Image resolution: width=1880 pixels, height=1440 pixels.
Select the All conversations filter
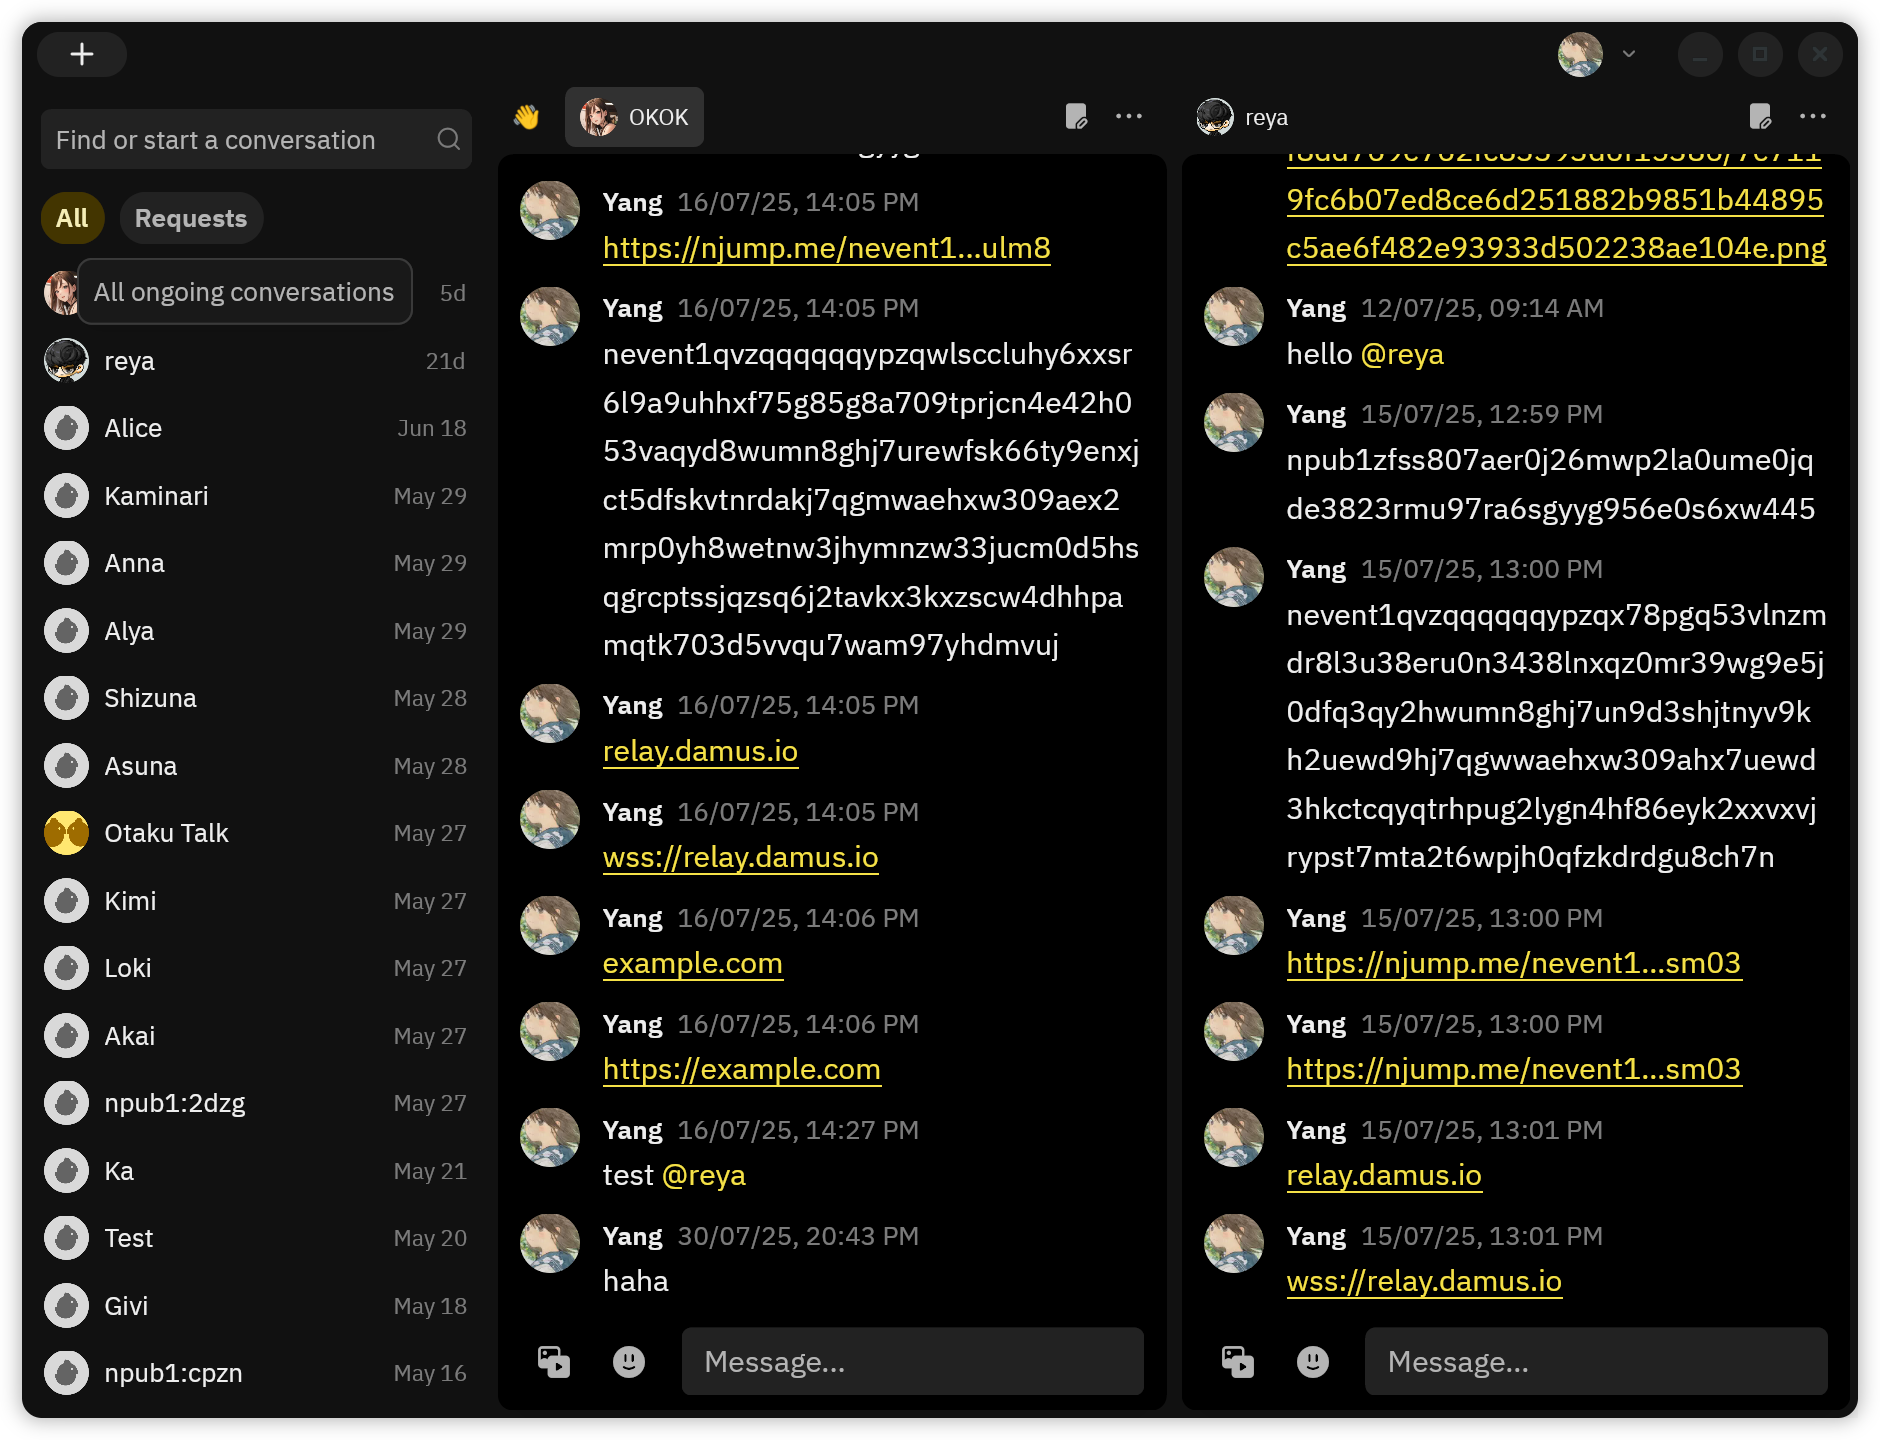(72, 219)
